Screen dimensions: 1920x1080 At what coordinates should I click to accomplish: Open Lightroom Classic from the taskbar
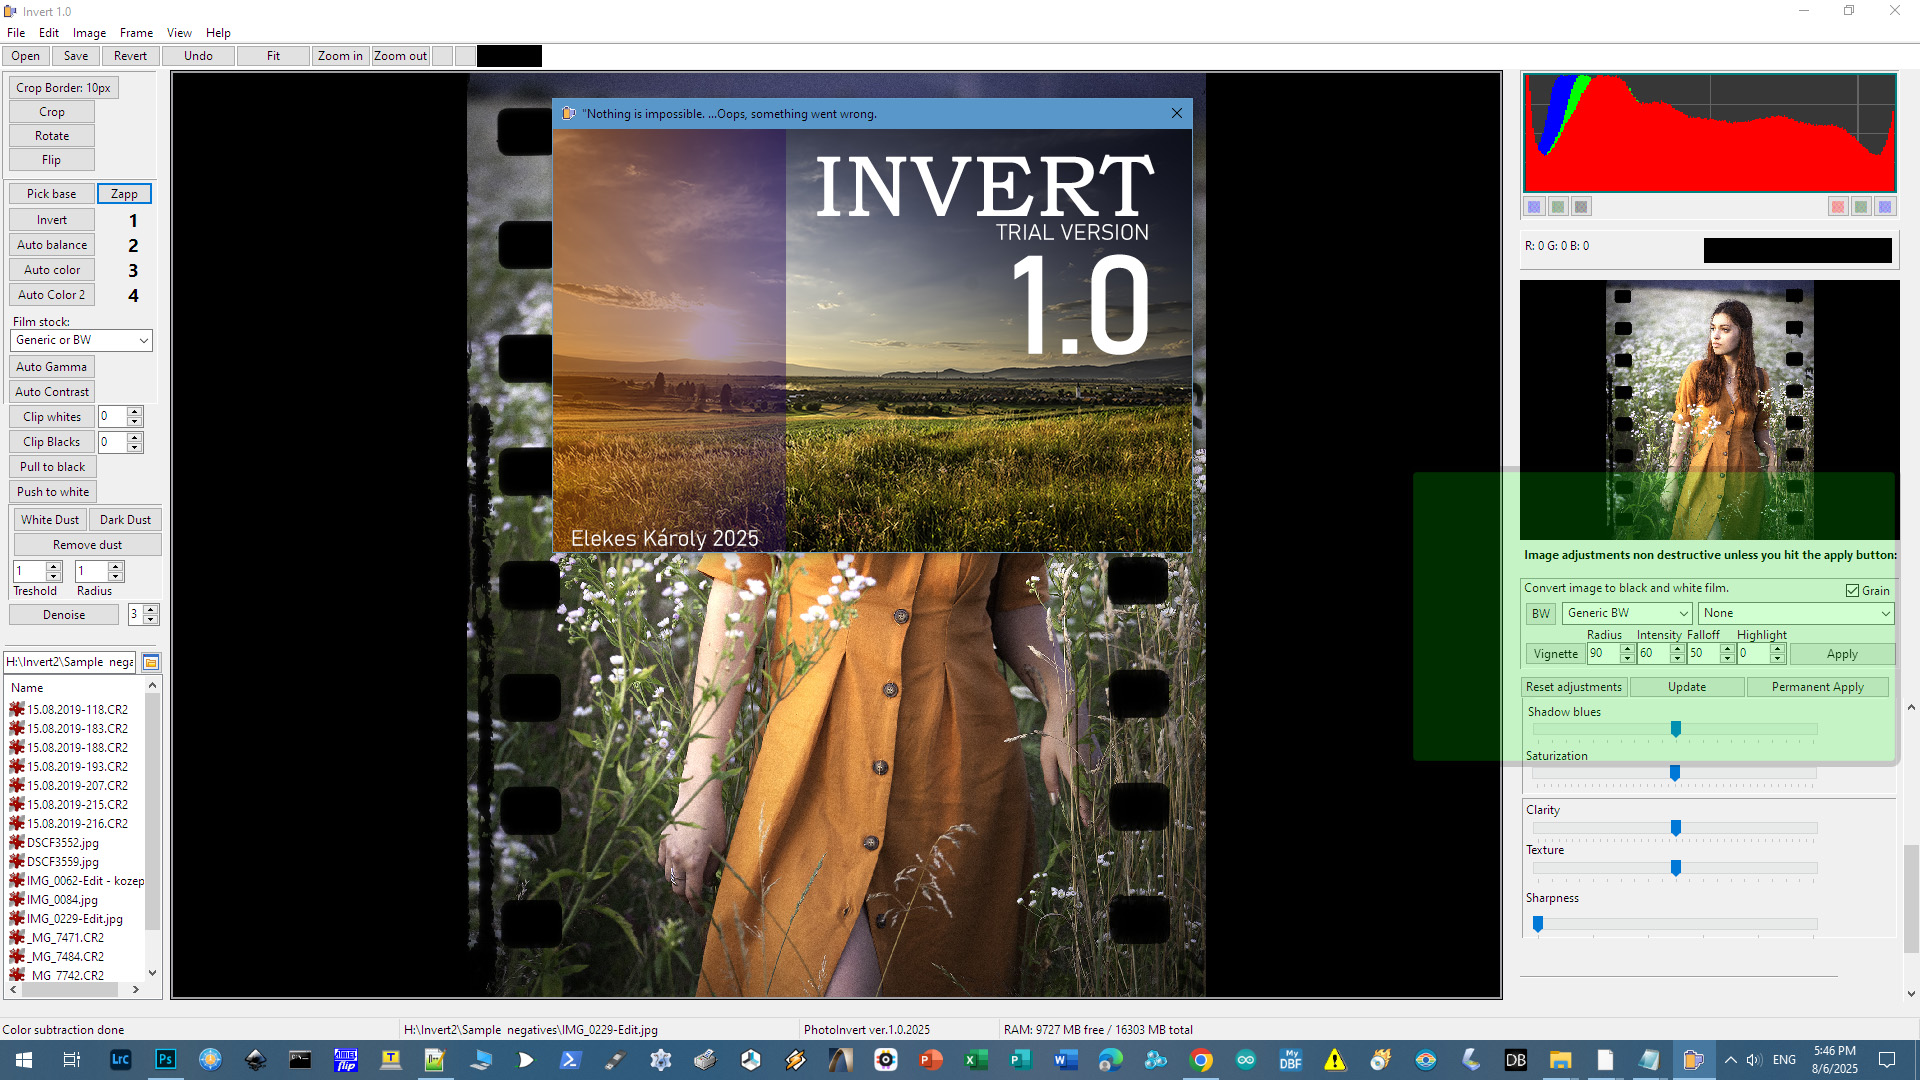[x=121, y=1060]
